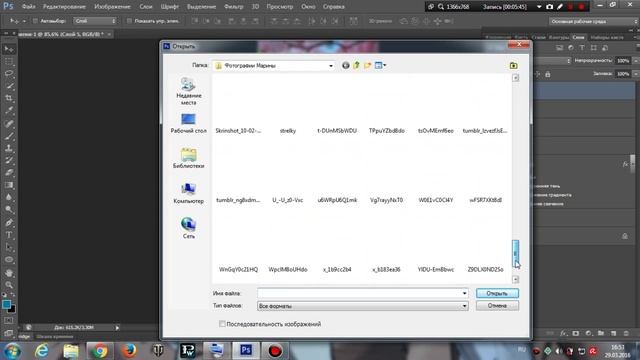
Task: Open Recent Places (Недавние места)
Action: coord(188,91)
